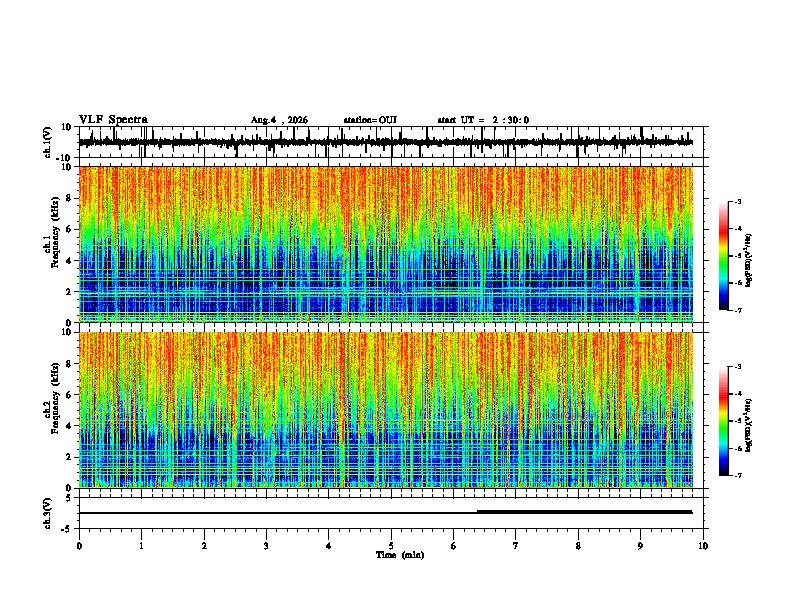Click the "VLF Spectra" plot title
Screen dimensions: 792x612
coord(113,119)
